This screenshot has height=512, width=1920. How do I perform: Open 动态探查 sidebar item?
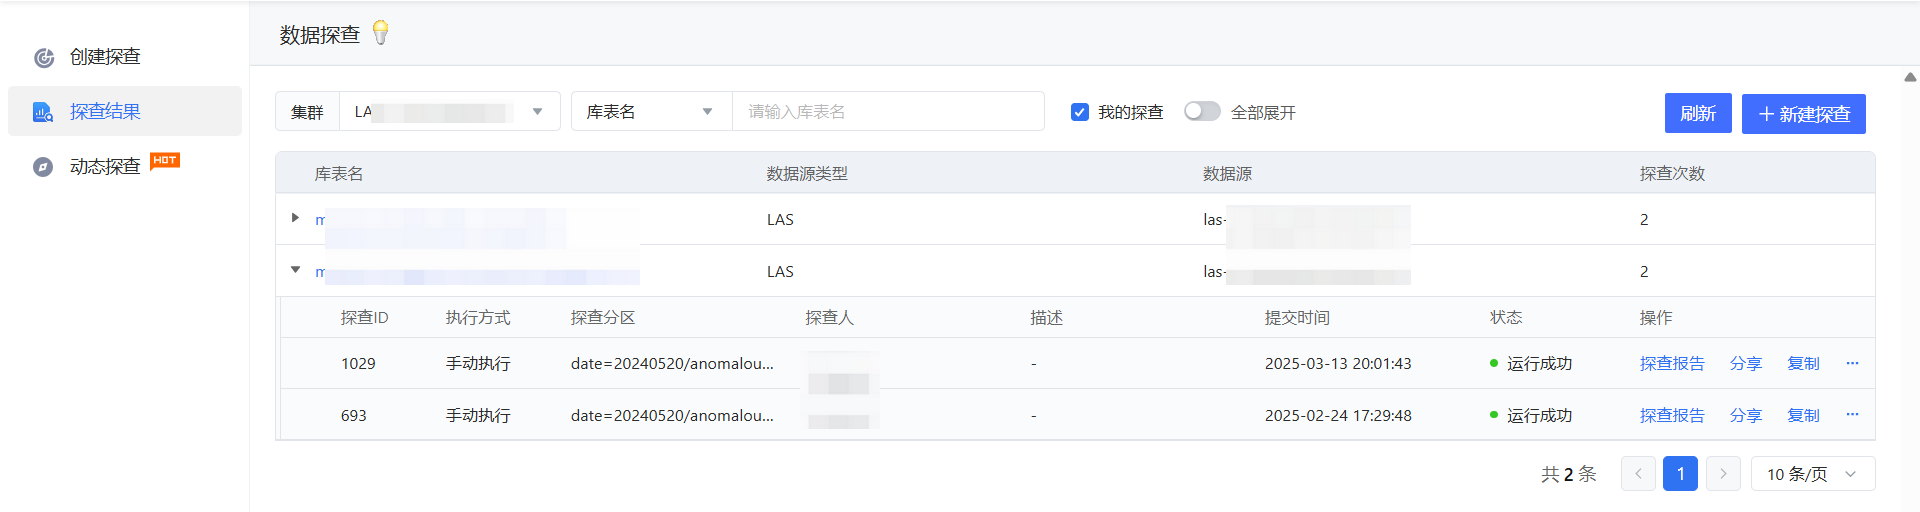pos(105,166)
